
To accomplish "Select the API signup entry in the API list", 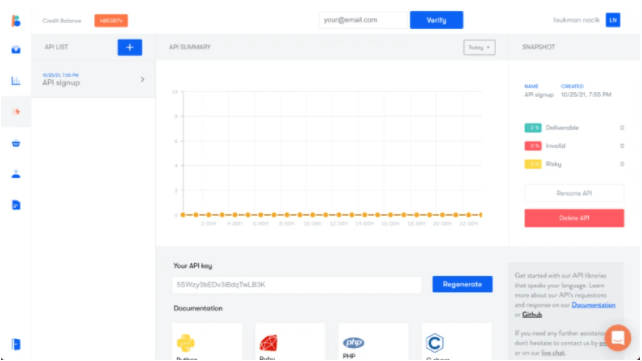I will coord(93,79).
